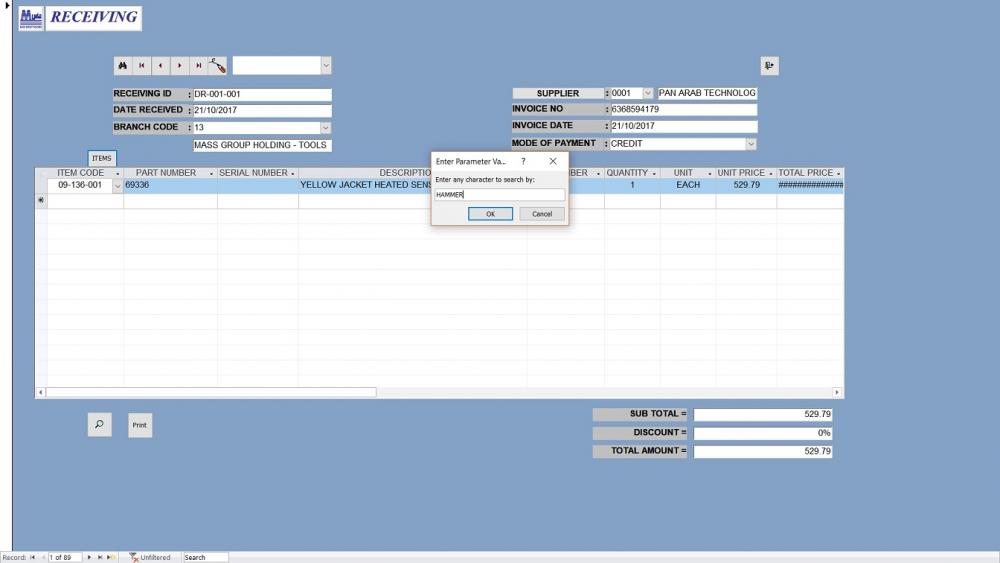Click the Total Amount value field
The width and height of the screenshot is (1000, 563).
[x=763, y=451]
